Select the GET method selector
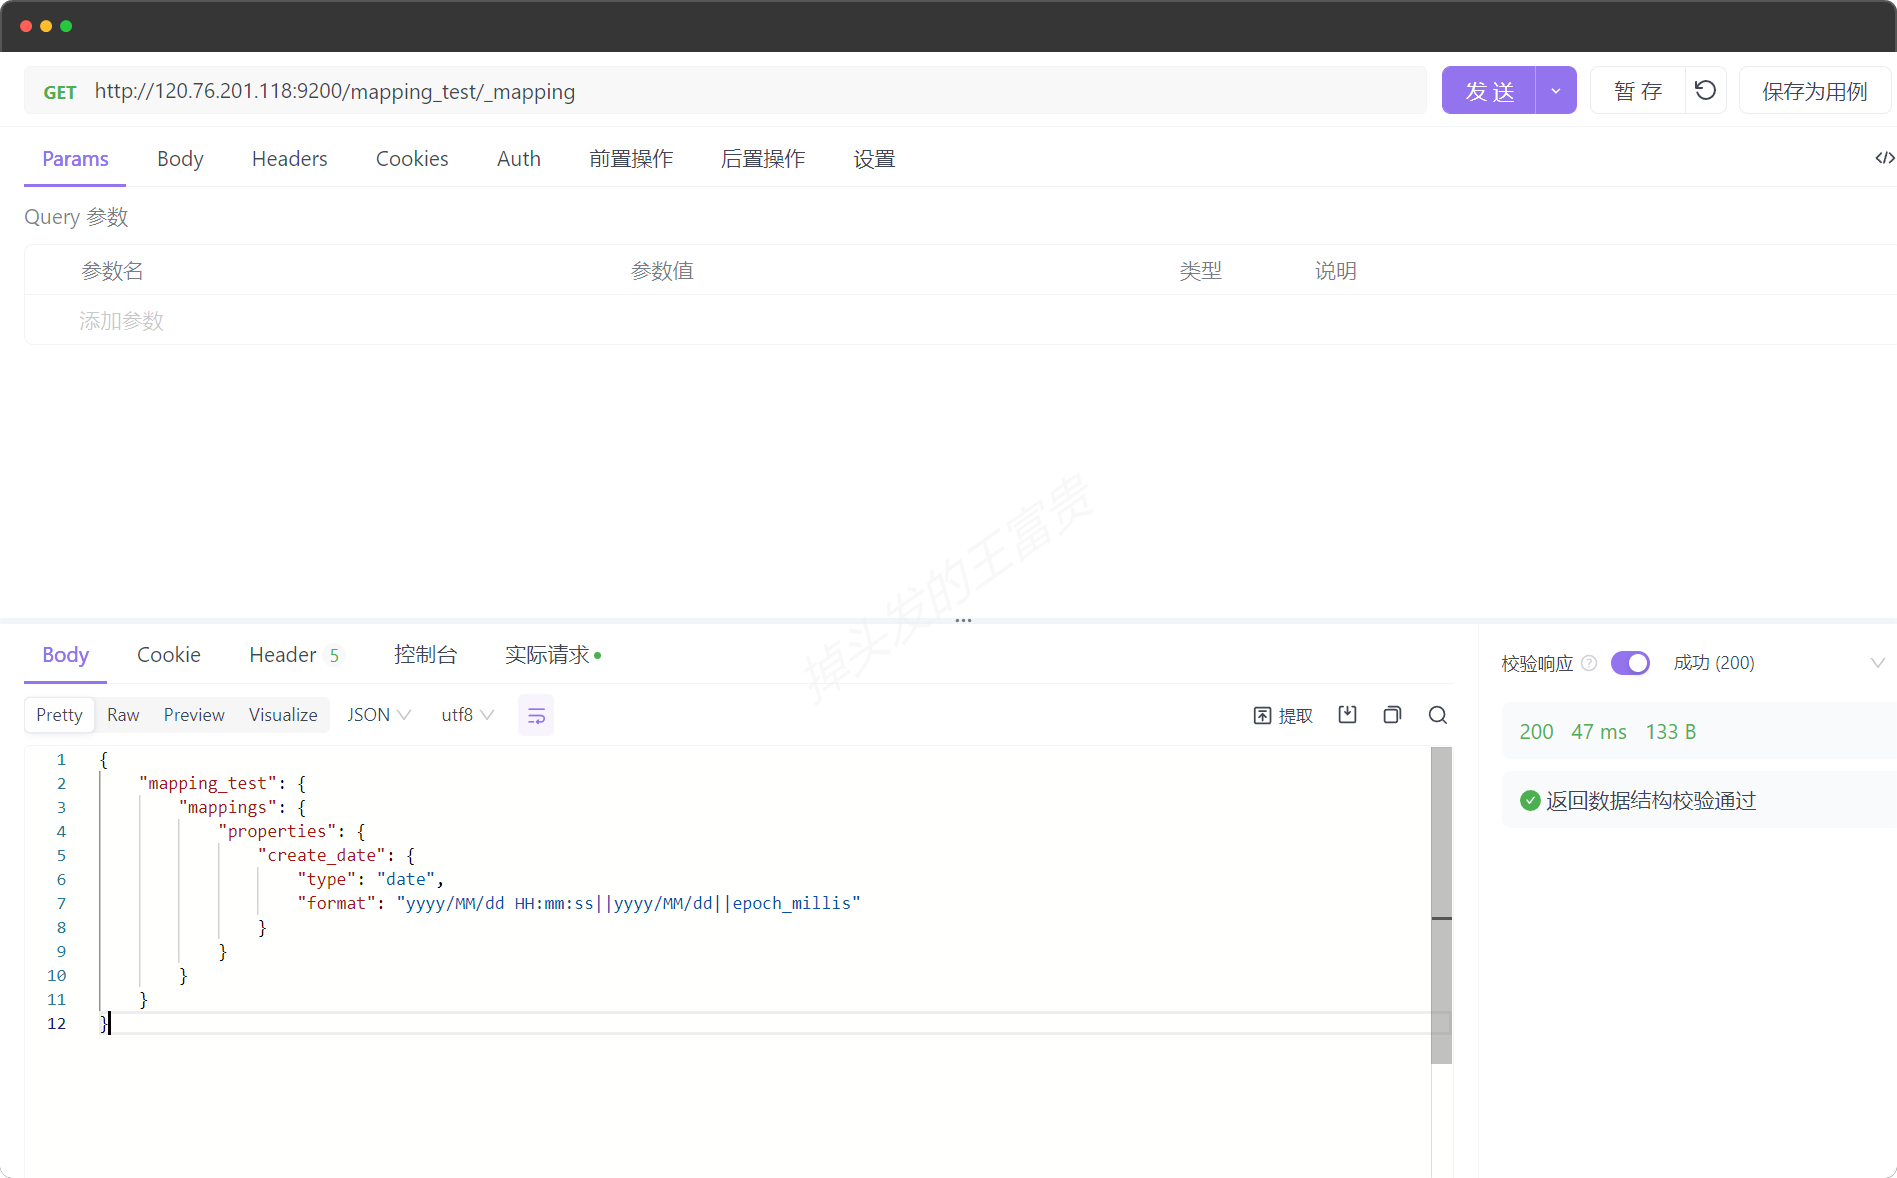This screenshot has width=1897, height=1178. pyautogui.click(x=60, y=92)
